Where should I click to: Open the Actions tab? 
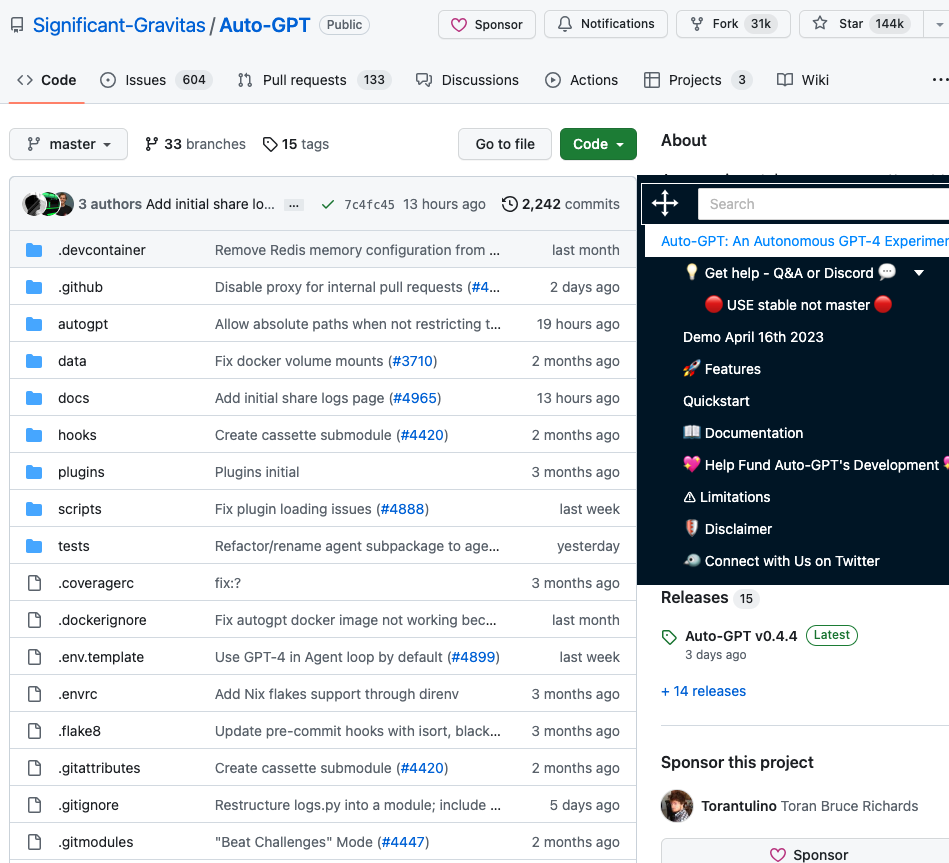click(x=581, y=80)
